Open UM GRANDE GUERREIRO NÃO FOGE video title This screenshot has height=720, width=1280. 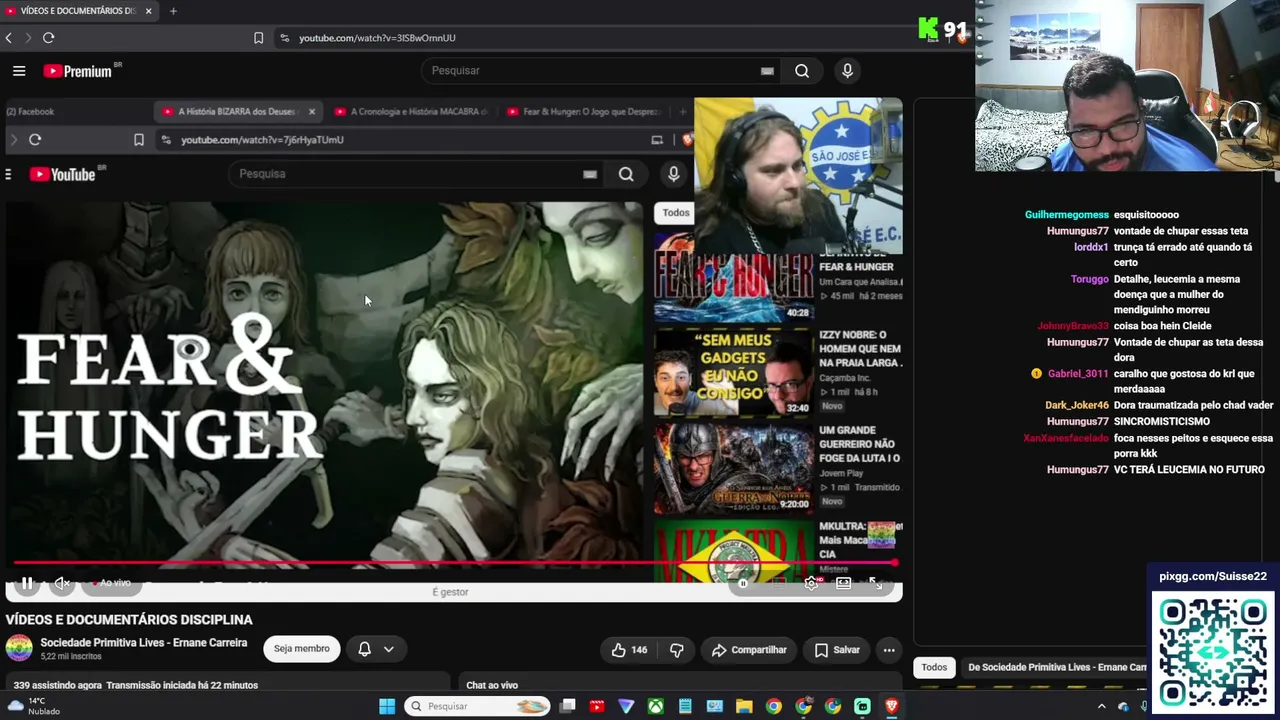pyautogui.click(x=860, y=444)
